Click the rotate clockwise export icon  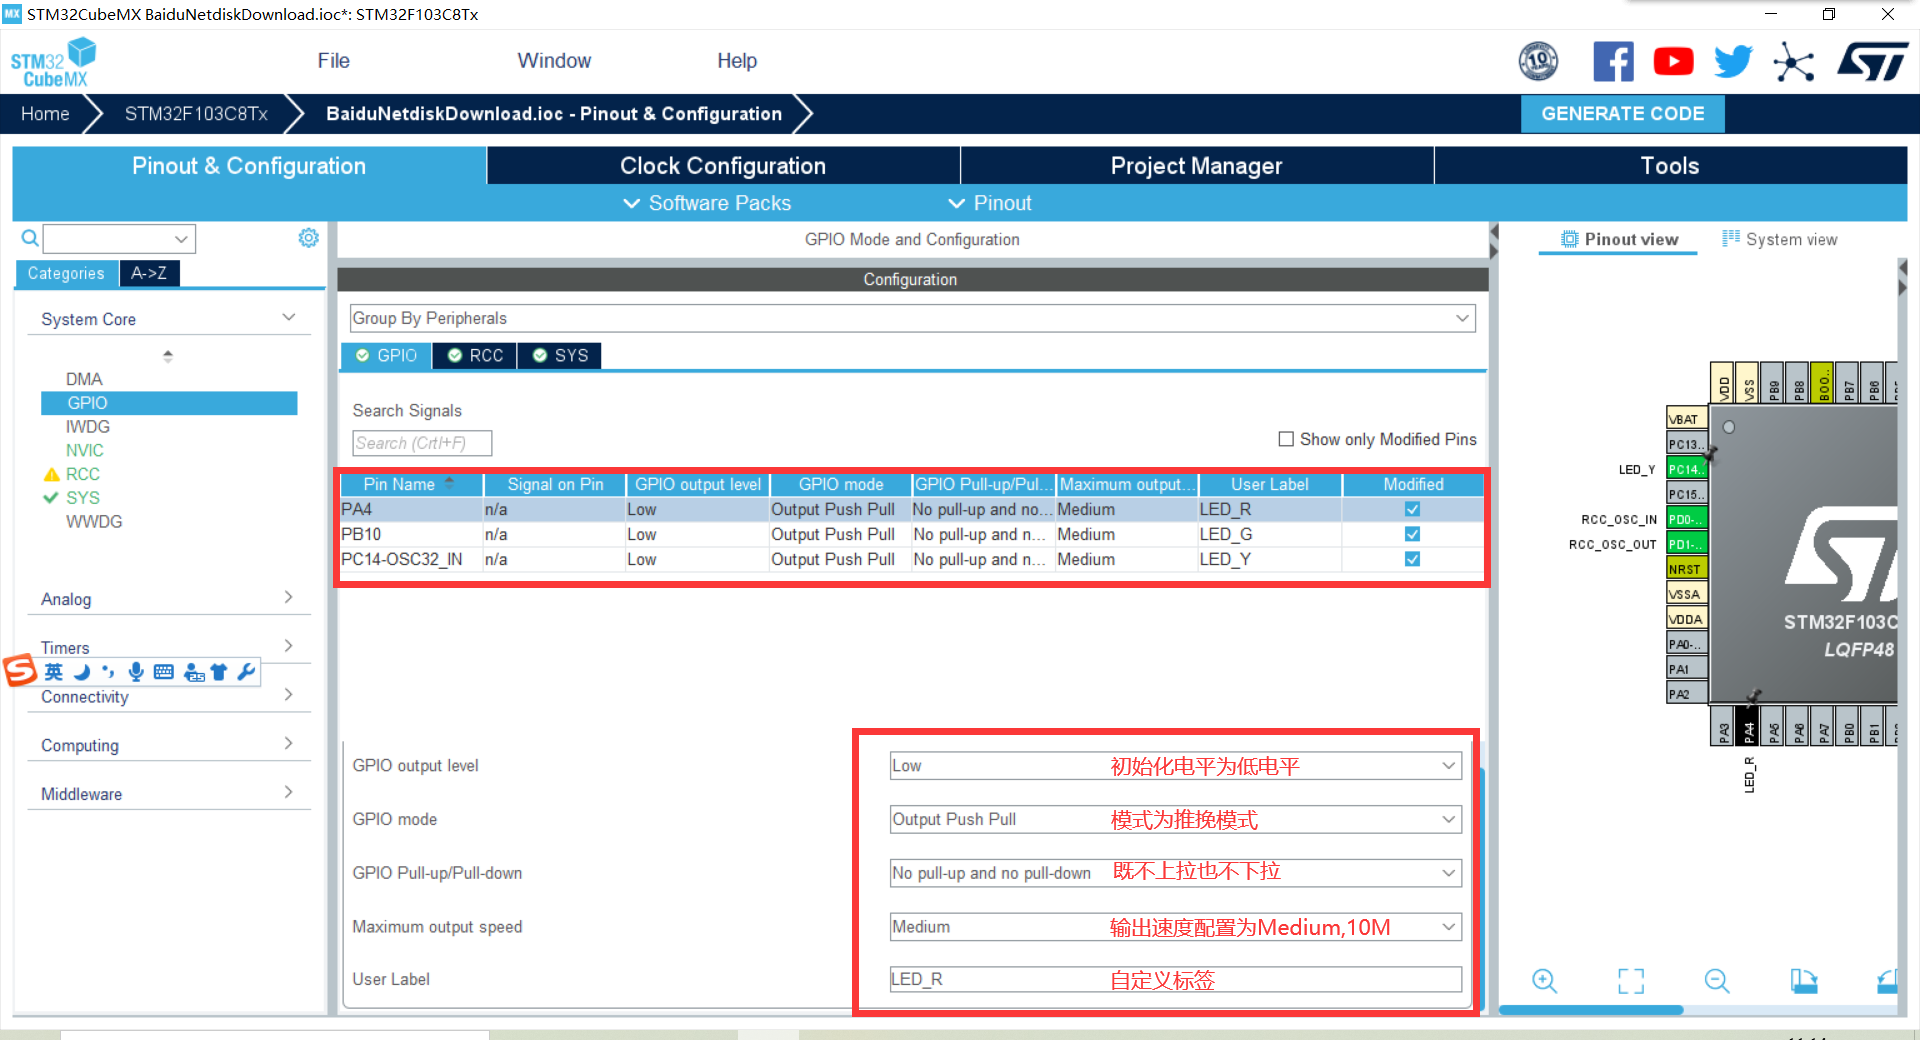[x=1803, y=981]
